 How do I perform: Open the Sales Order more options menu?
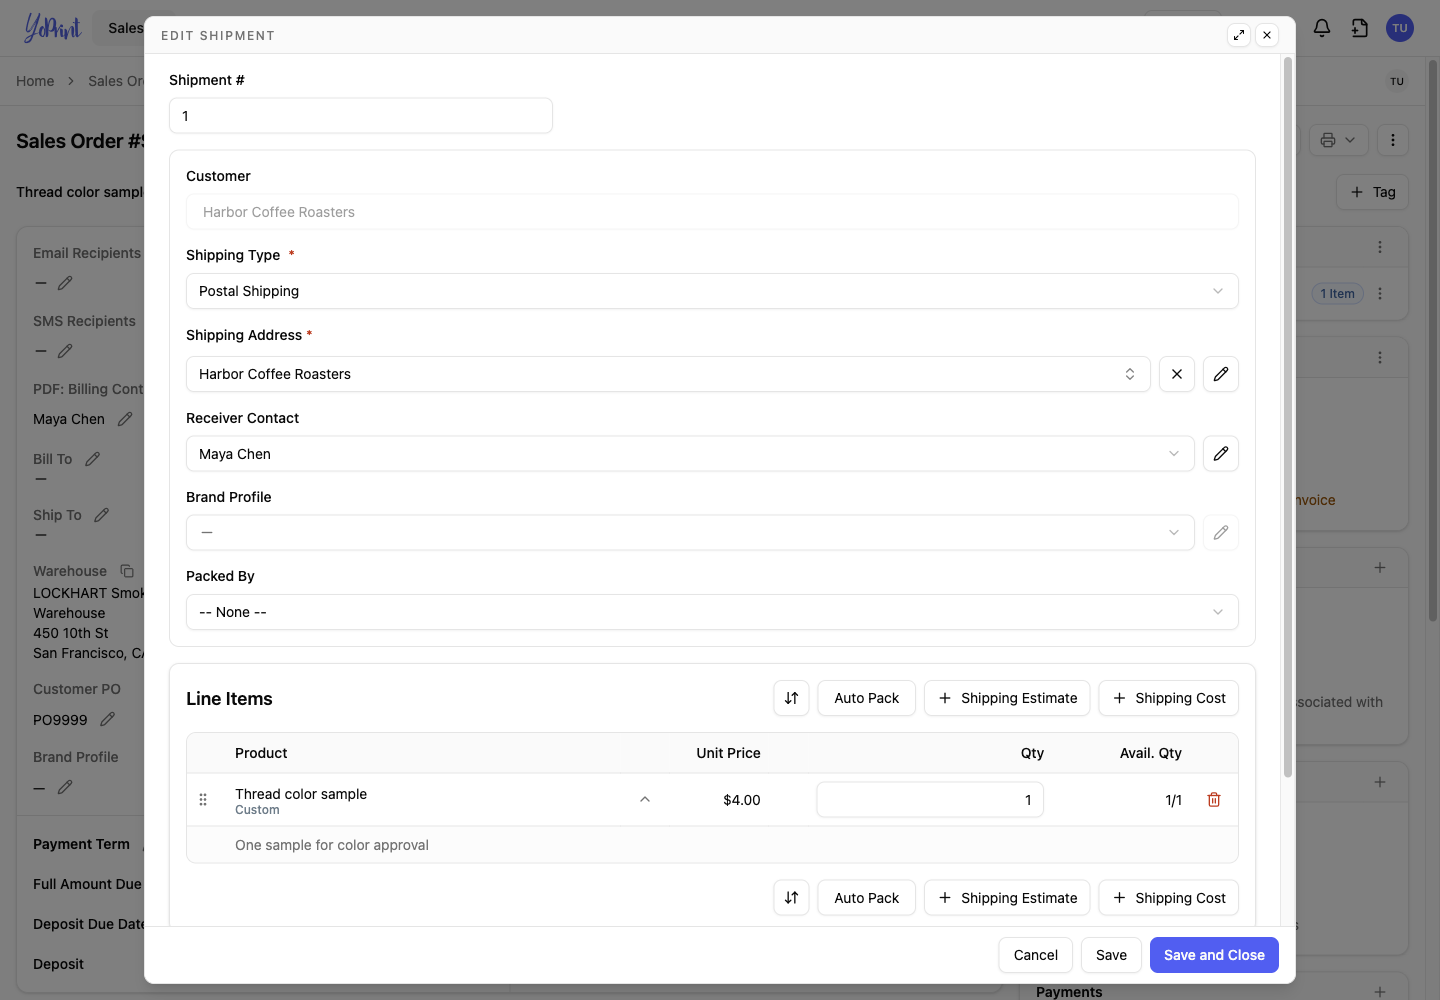pyautogui.click(x=1393, y=140)
